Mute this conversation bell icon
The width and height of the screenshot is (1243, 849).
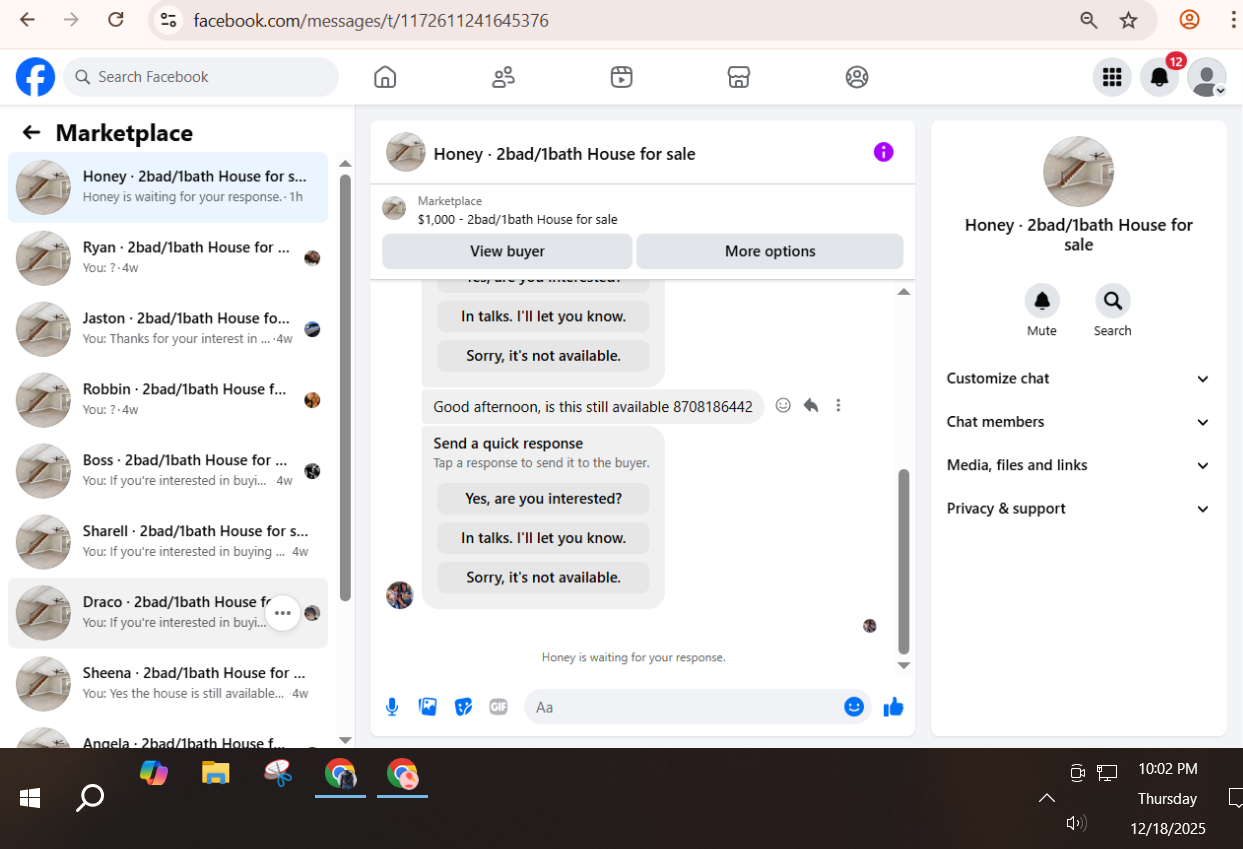pyautogui.click(x=1042, y=301)
